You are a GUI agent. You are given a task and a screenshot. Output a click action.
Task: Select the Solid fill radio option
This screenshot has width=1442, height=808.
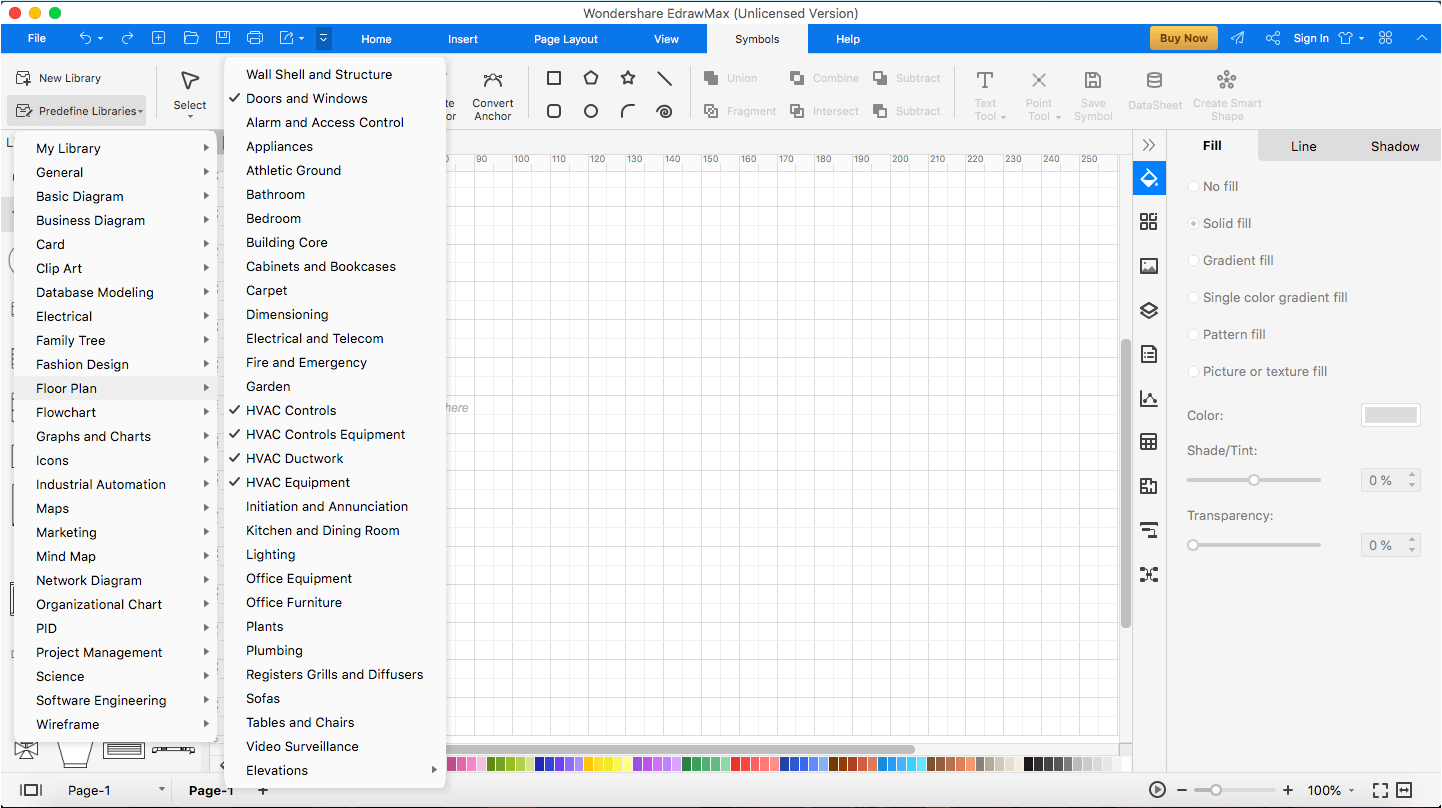[1193, 223]
